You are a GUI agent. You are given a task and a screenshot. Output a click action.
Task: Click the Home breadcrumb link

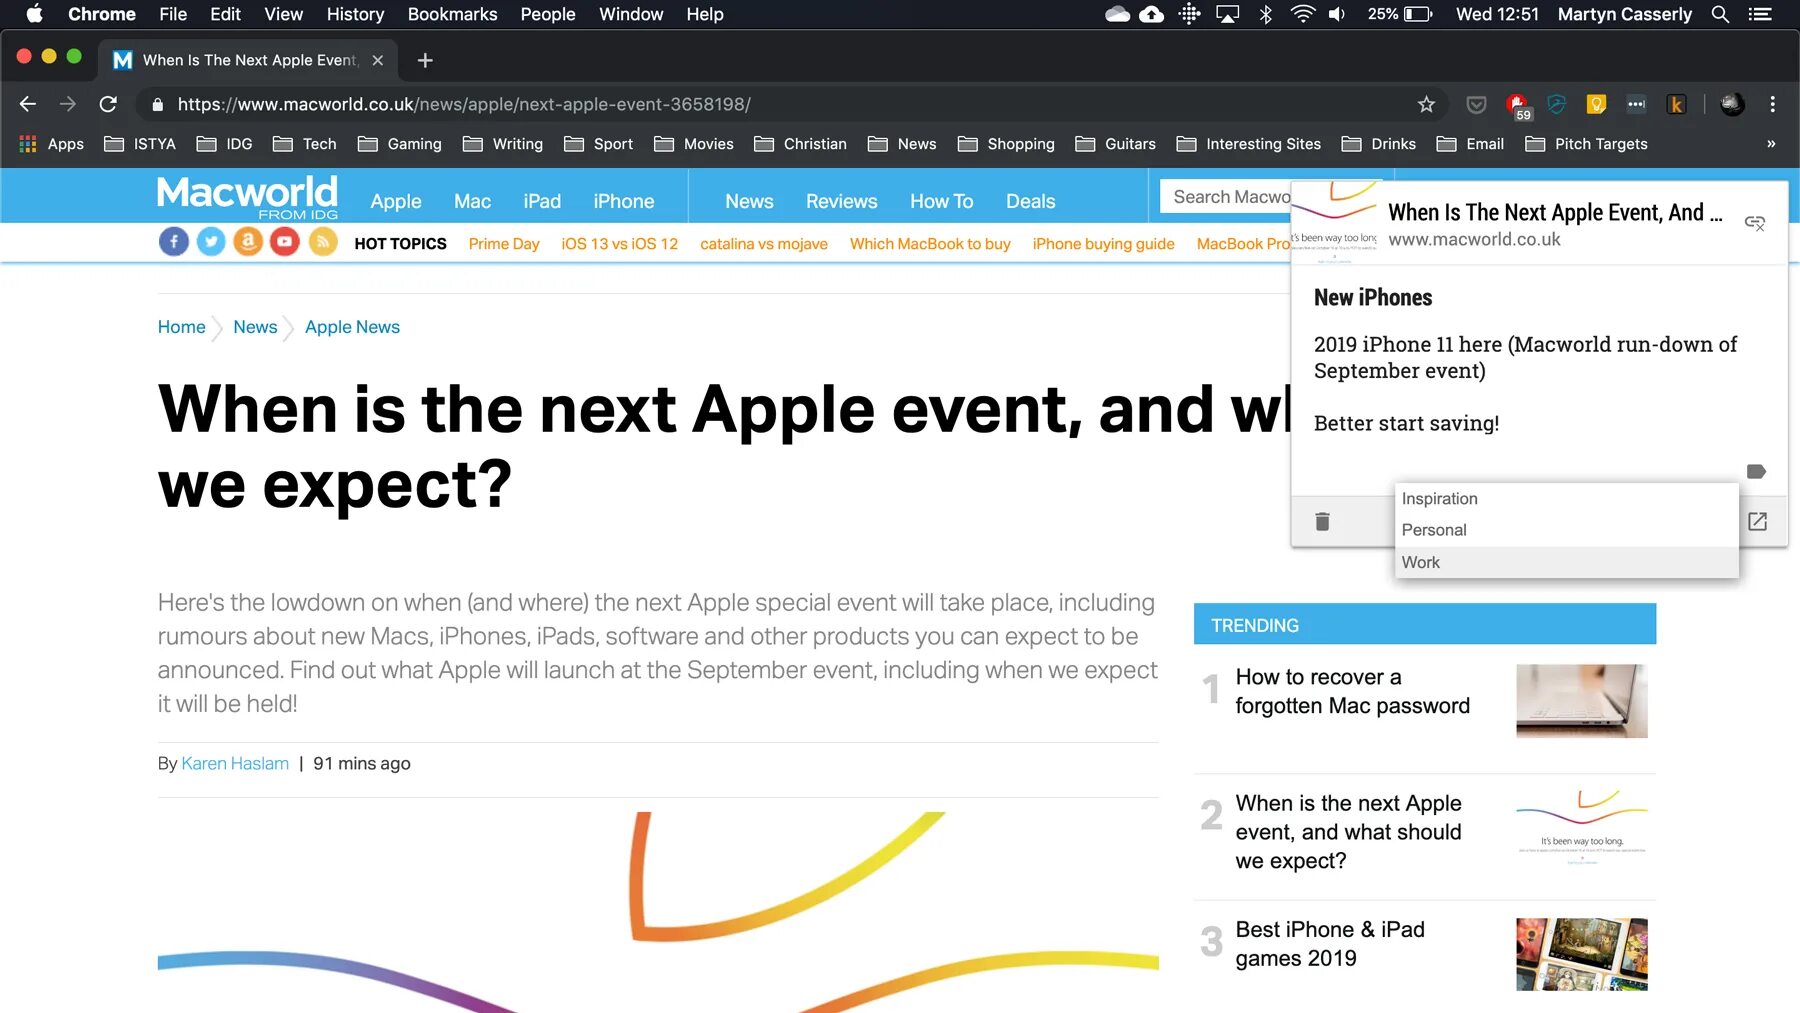pyautogui.click(x=181, y=327)
